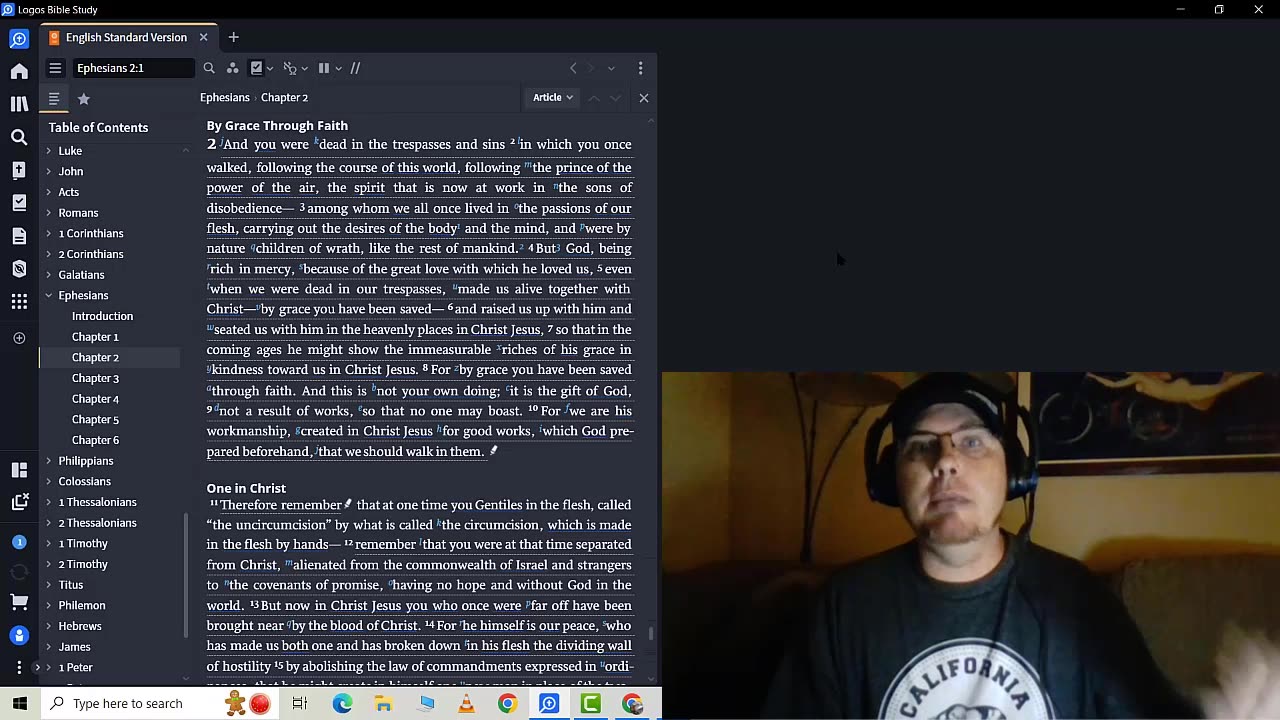Expand the Hebrews tree node

tap(48, 626)
